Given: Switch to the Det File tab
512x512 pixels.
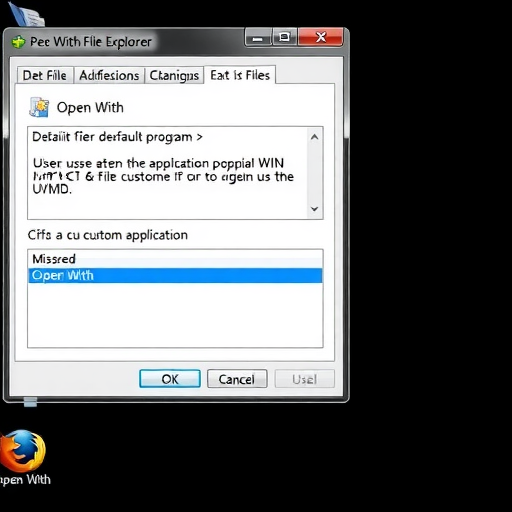Looking at the screenshot, I should [45, 75].
